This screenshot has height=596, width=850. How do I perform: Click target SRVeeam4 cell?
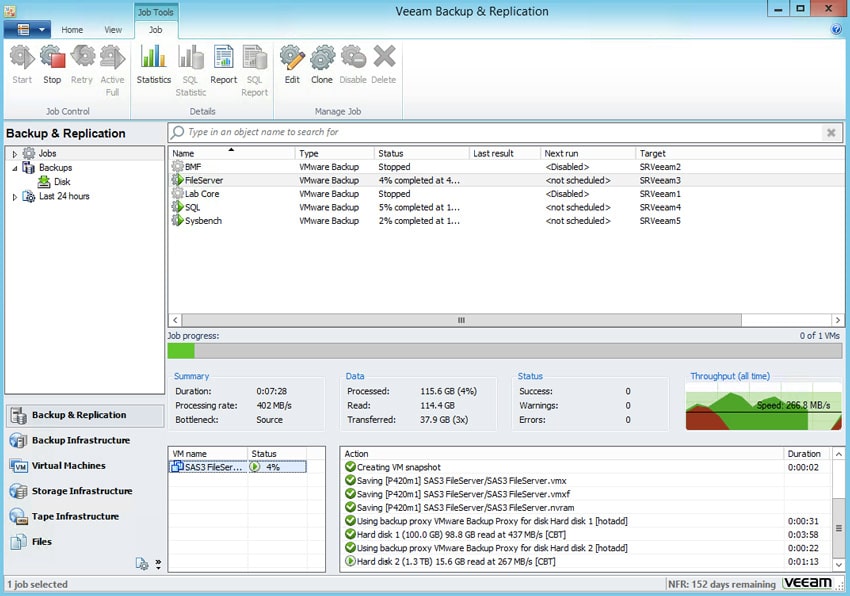[660, 207]
